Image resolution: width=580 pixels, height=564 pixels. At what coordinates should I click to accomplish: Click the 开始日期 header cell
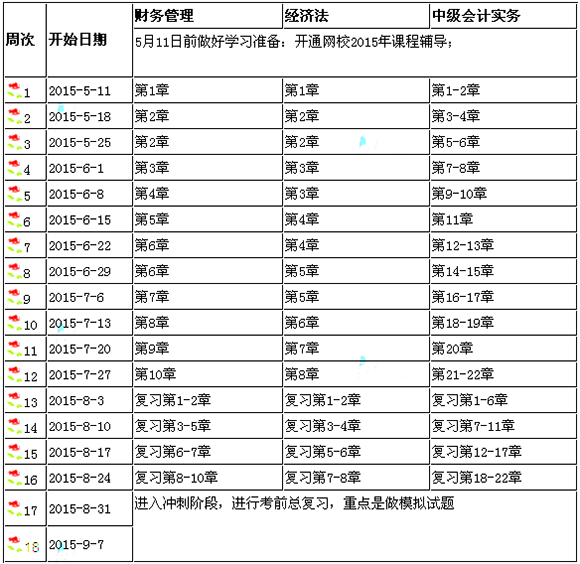pyautogui.click(x=90, y=40)
